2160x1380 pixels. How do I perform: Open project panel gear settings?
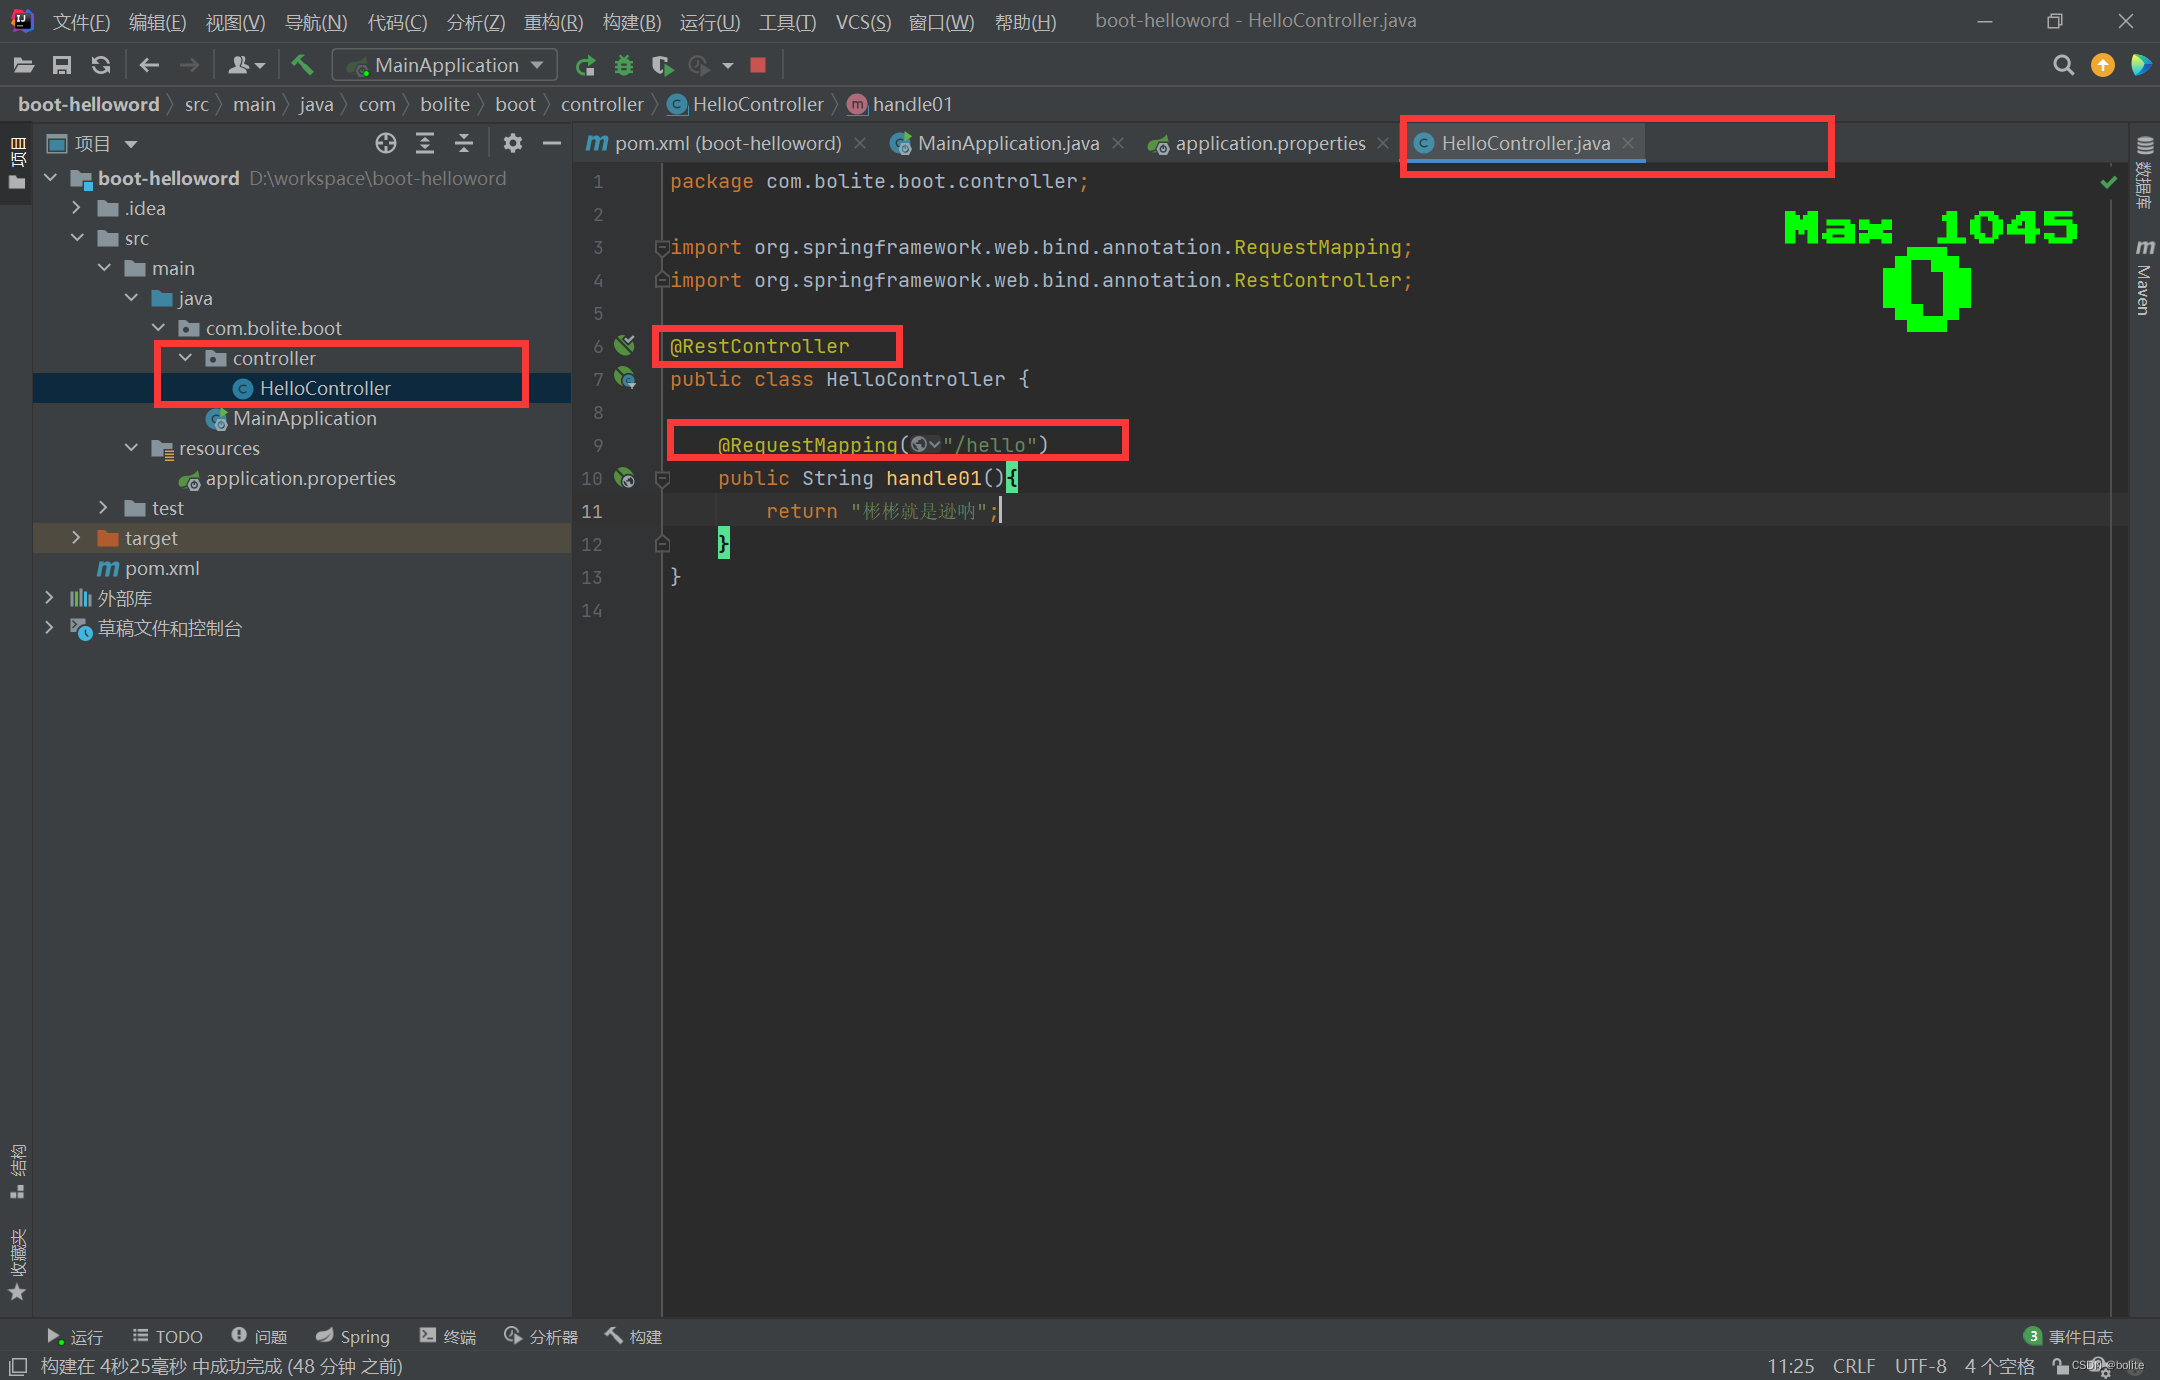point(513,144)
